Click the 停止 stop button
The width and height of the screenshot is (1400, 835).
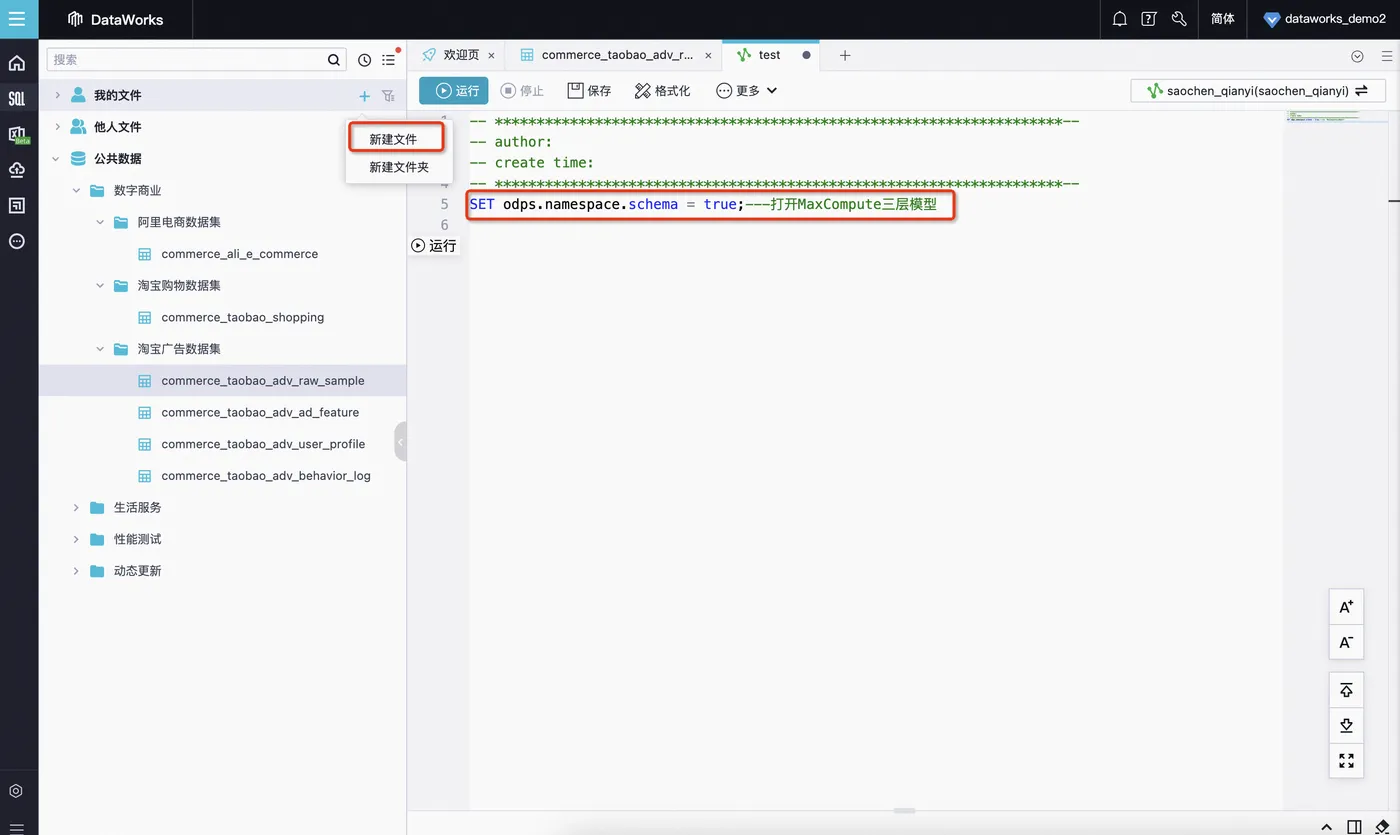pyautogui.click(x=522, y=91)
